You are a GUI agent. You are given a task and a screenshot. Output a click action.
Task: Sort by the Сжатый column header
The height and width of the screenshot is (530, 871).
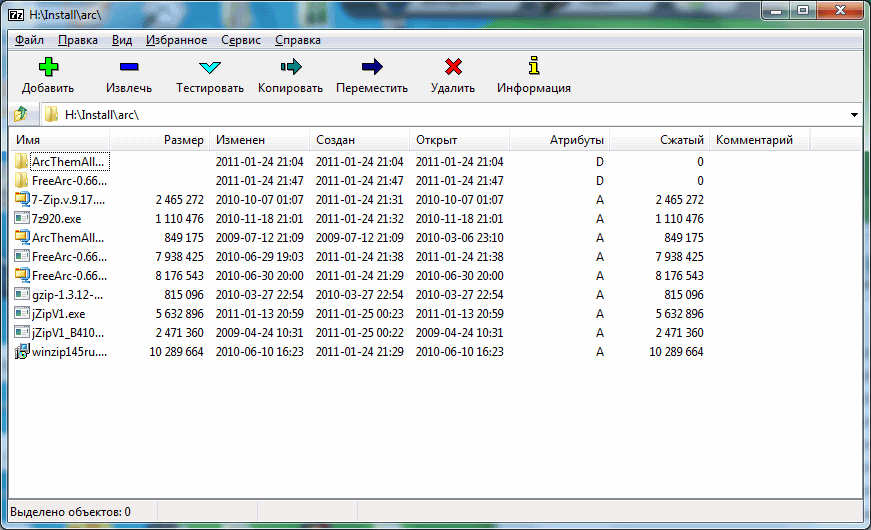point(659,140)
